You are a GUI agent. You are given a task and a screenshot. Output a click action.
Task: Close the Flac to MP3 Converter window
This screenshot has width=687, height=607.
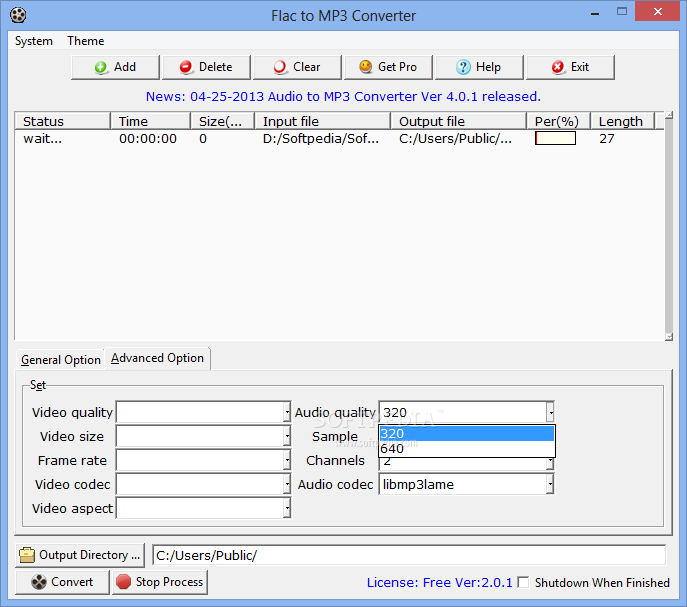coord(657,11)
